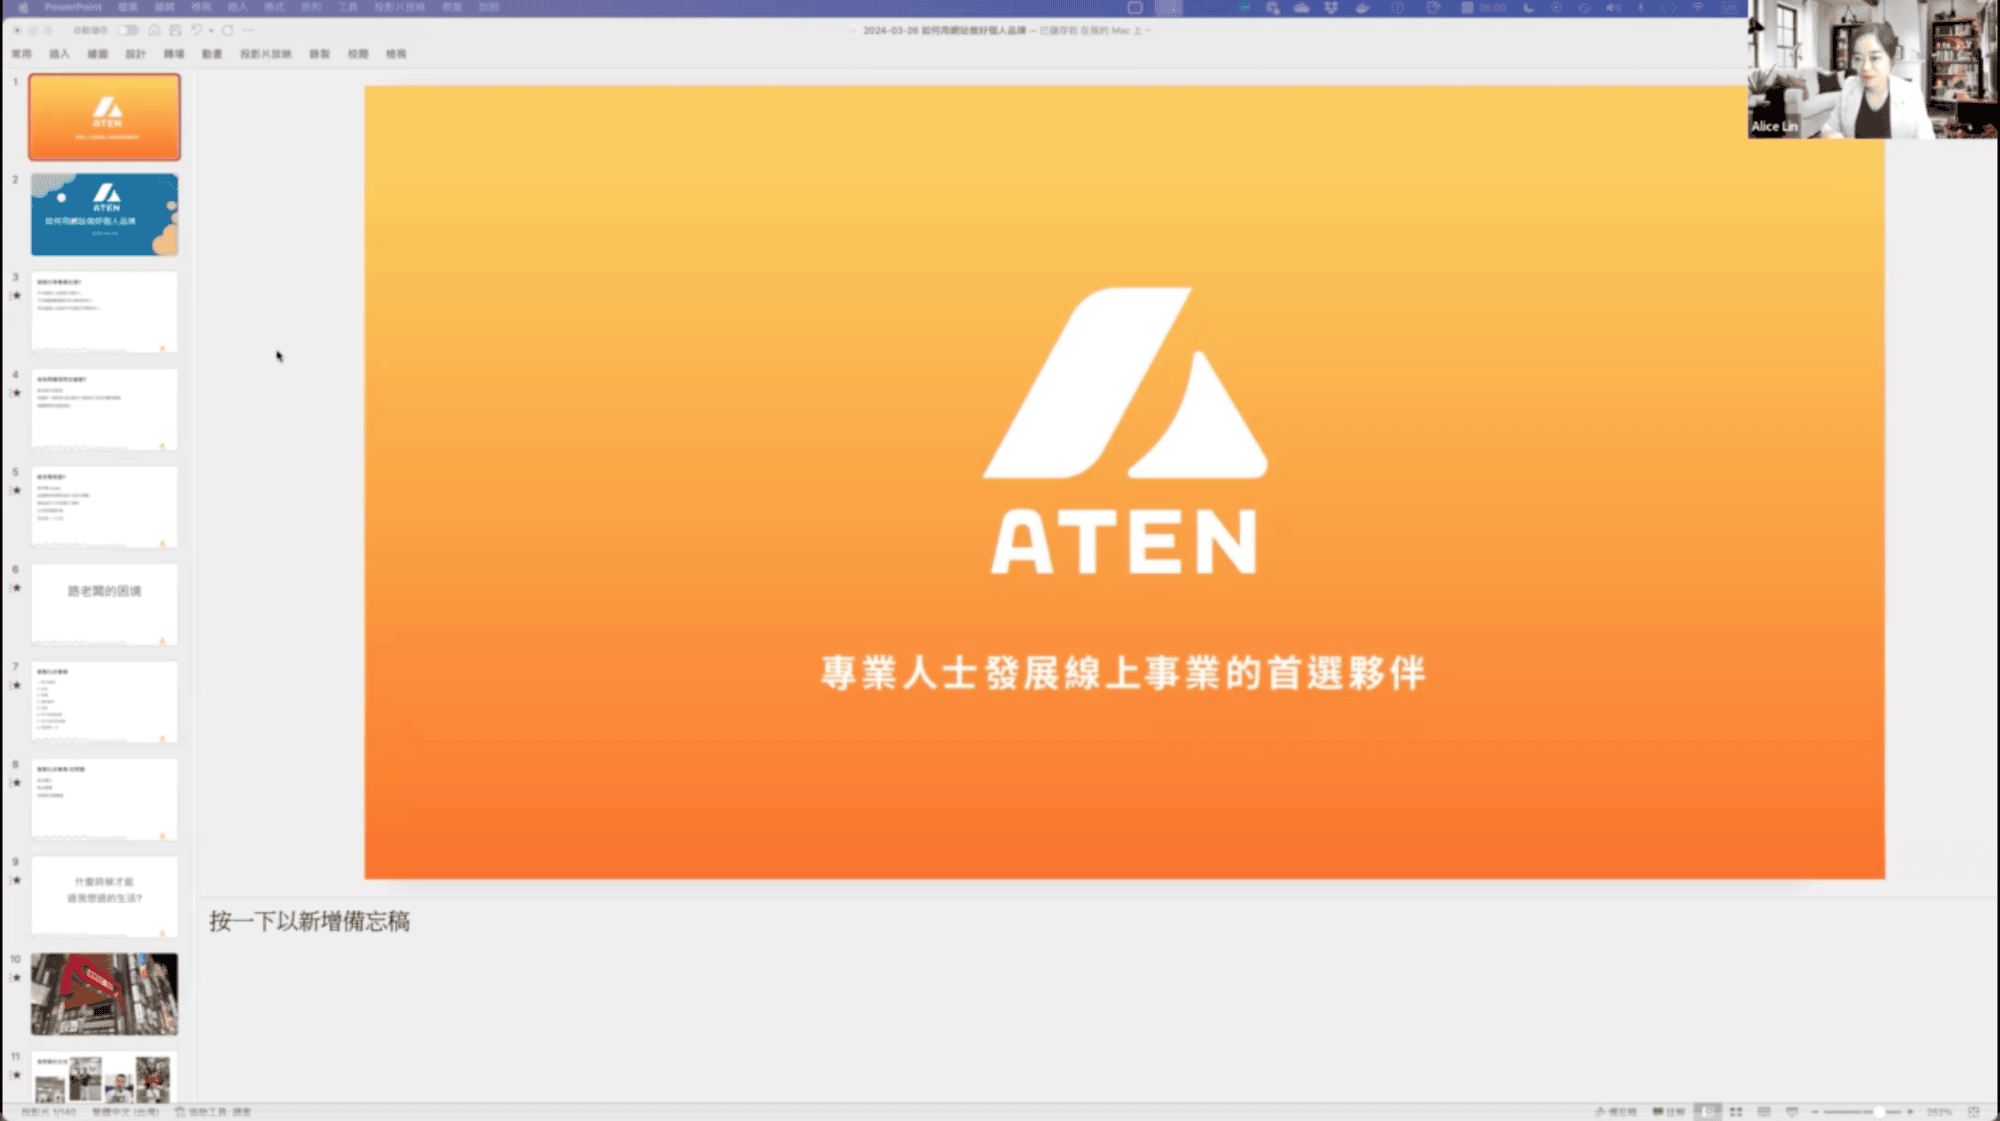Click the Fit slide to window icon
Image resolution: width=2000 pixels, height=1121 pixels.
coord(1973,1111)
